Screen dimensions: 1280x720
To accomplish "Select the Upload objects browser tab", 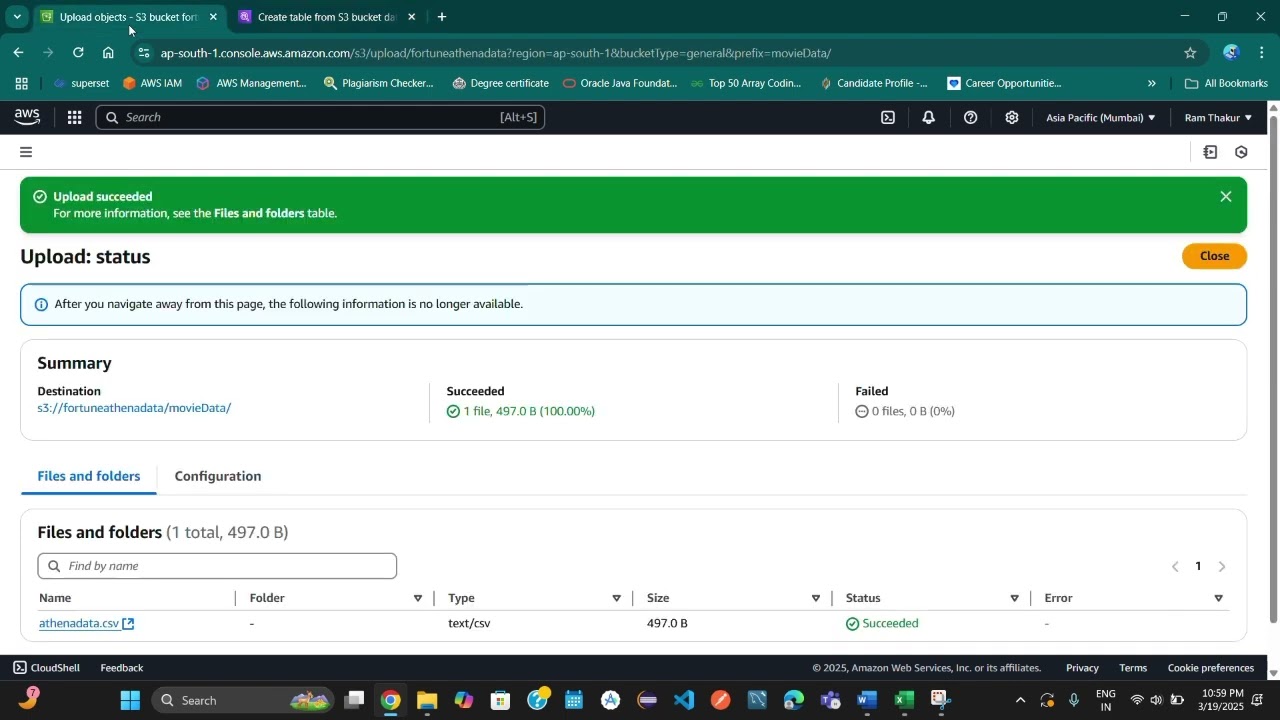I will click(x=128, y=17).
